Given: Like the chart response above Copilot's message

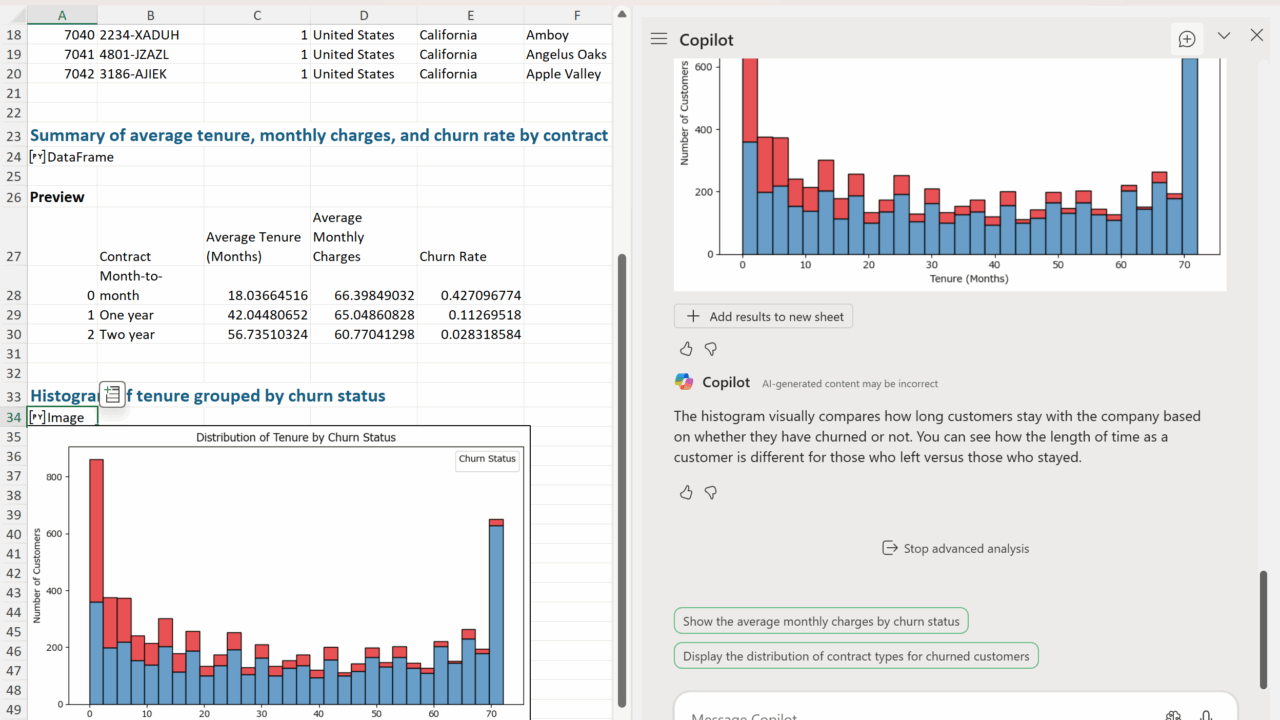Looking at the screenshot, I should tap(686, 349).
